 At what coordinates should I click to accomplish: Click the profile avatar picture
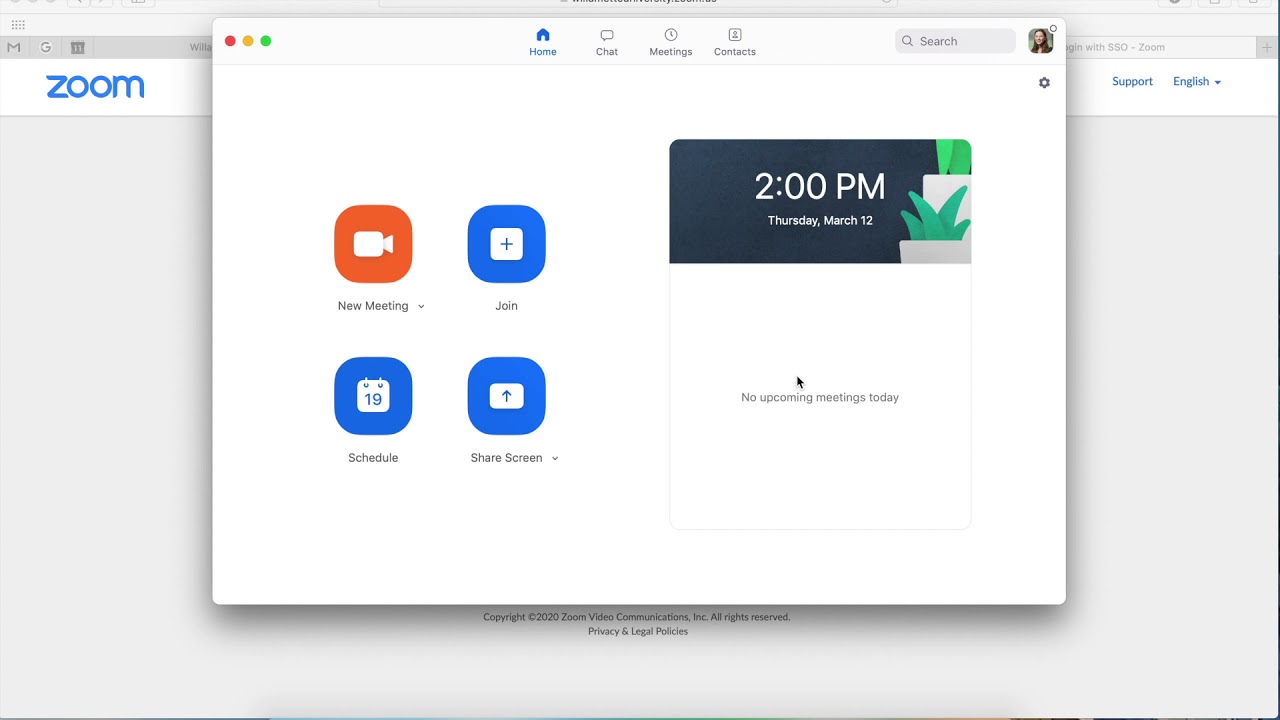pos(1040,41)
